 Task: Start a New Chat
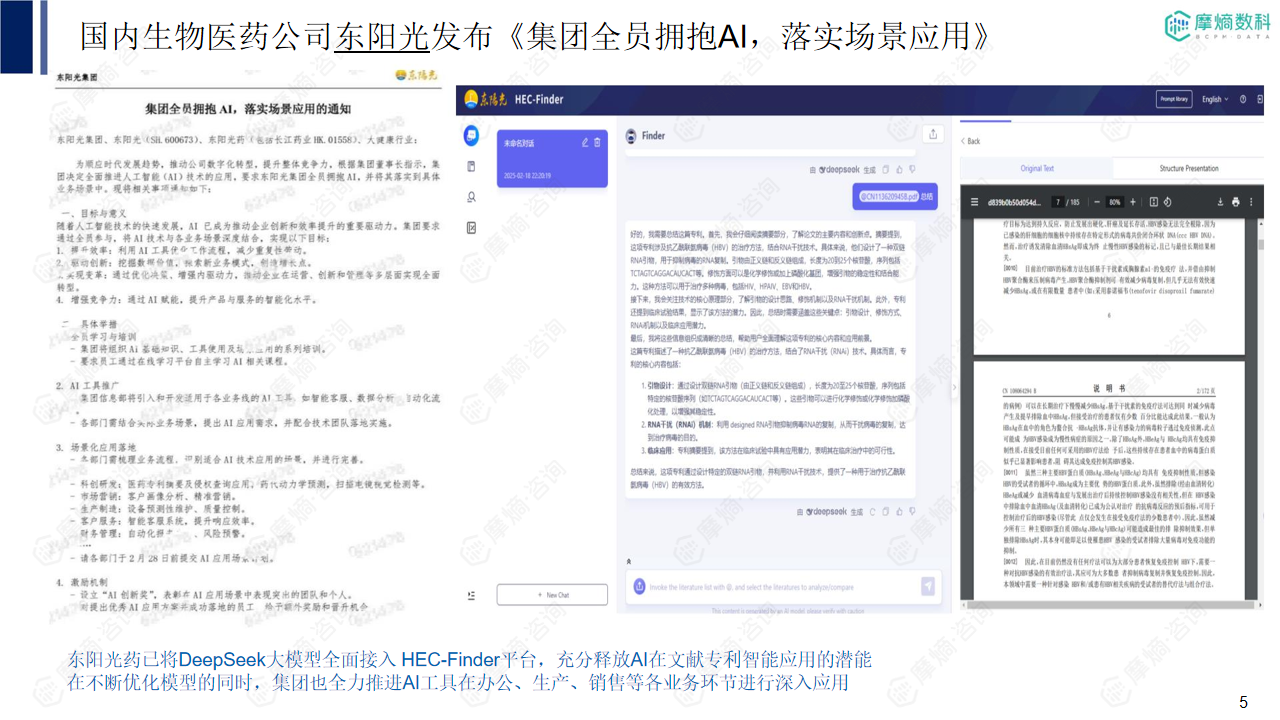point(552,595)
